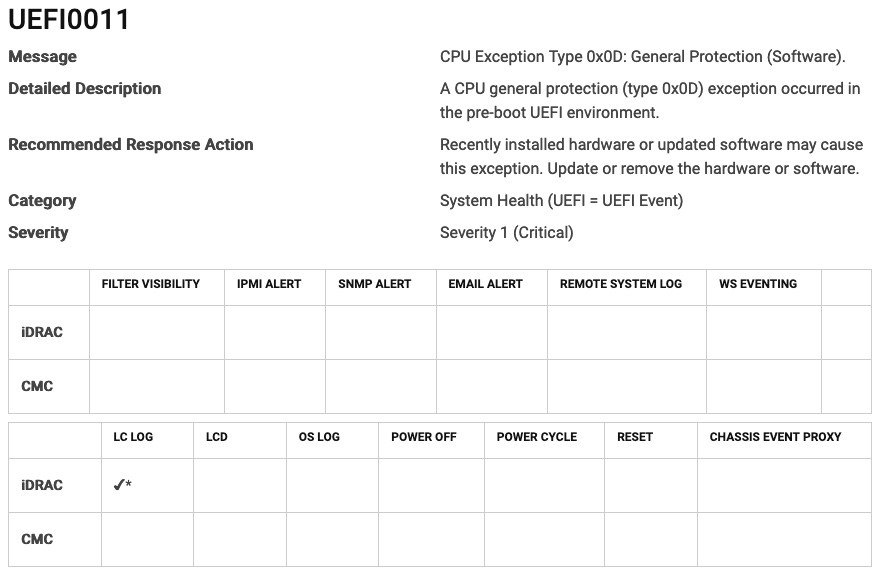Click the RESET column header
This screenshot has width=883, height=579.
pos(635,437)
